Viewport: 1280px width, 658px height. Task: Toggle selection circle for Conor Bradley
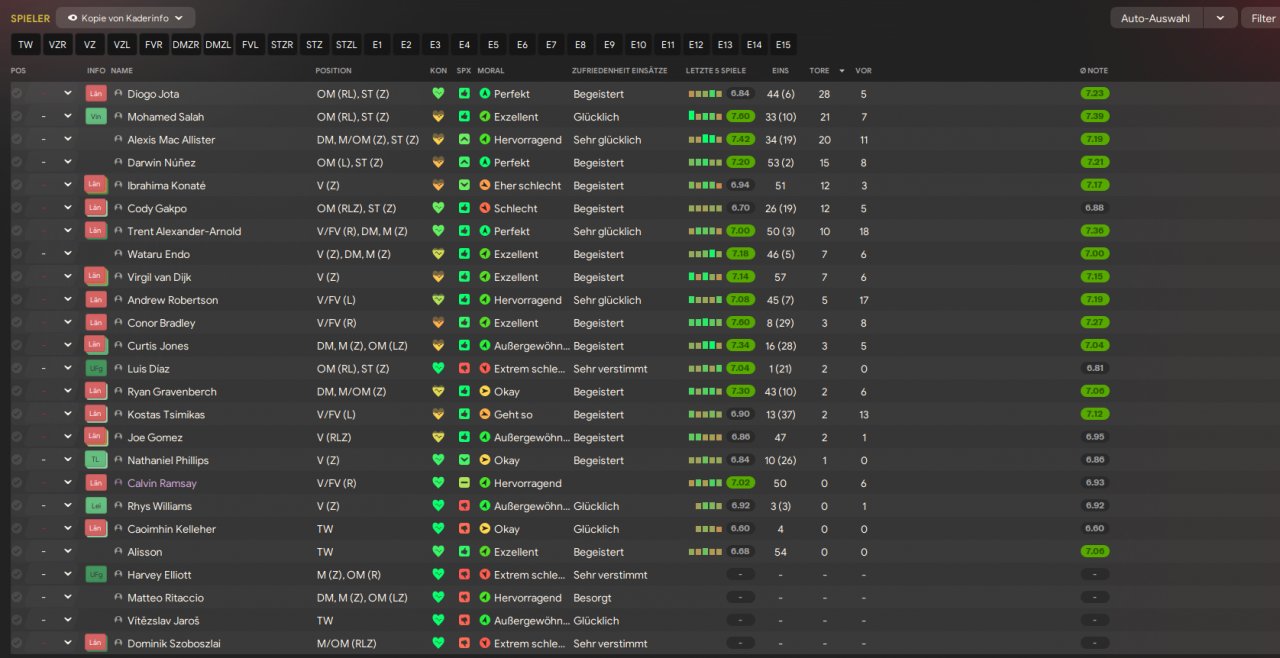(16, 323)
